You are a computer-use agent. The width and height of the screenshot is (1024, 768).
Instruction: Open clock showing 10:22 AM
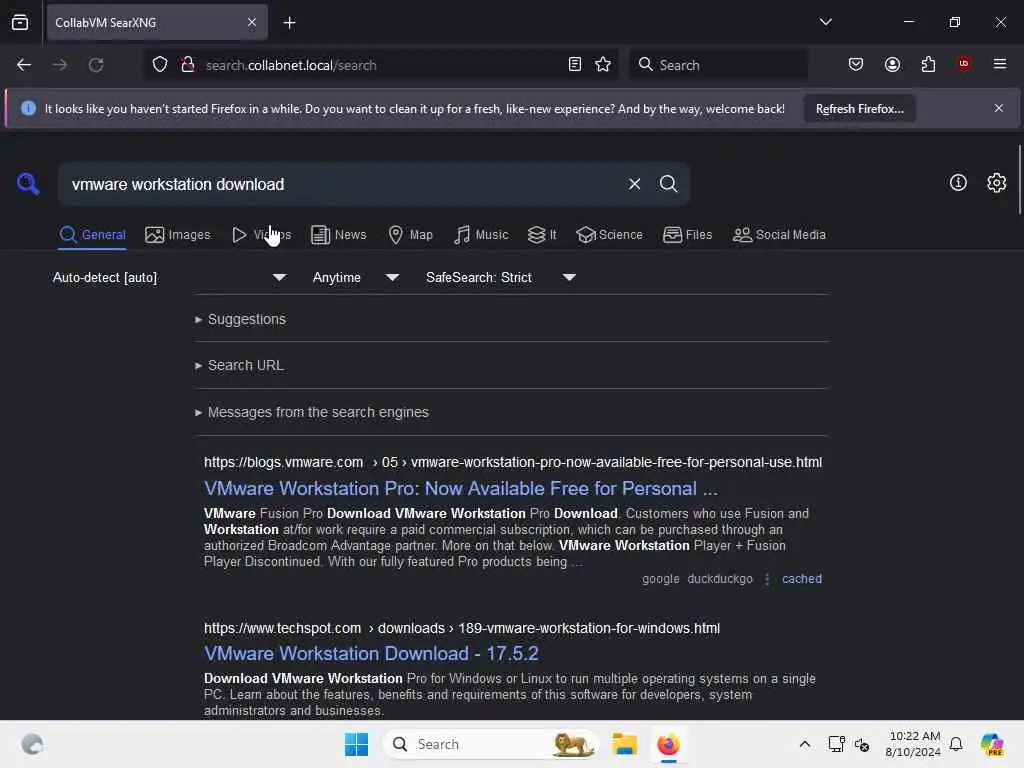913,744
